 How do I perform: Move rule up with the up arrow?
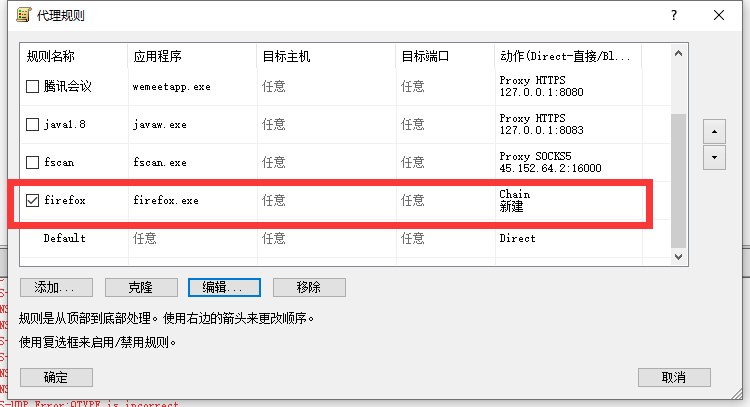click(x=714, y=131)
